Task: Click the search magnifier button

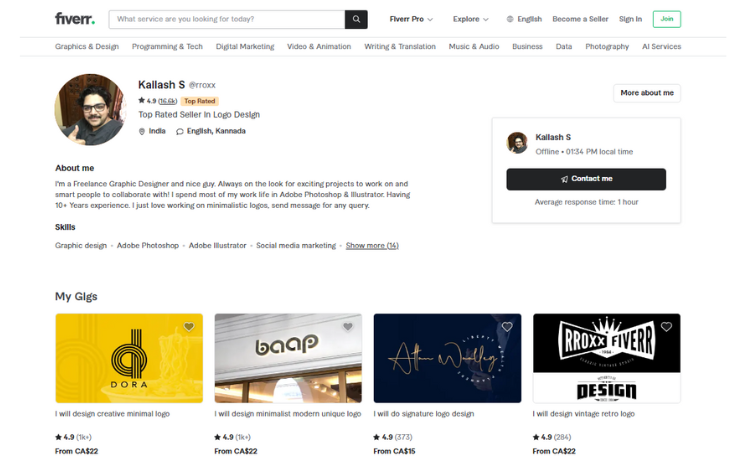Action: click(356, 20)
